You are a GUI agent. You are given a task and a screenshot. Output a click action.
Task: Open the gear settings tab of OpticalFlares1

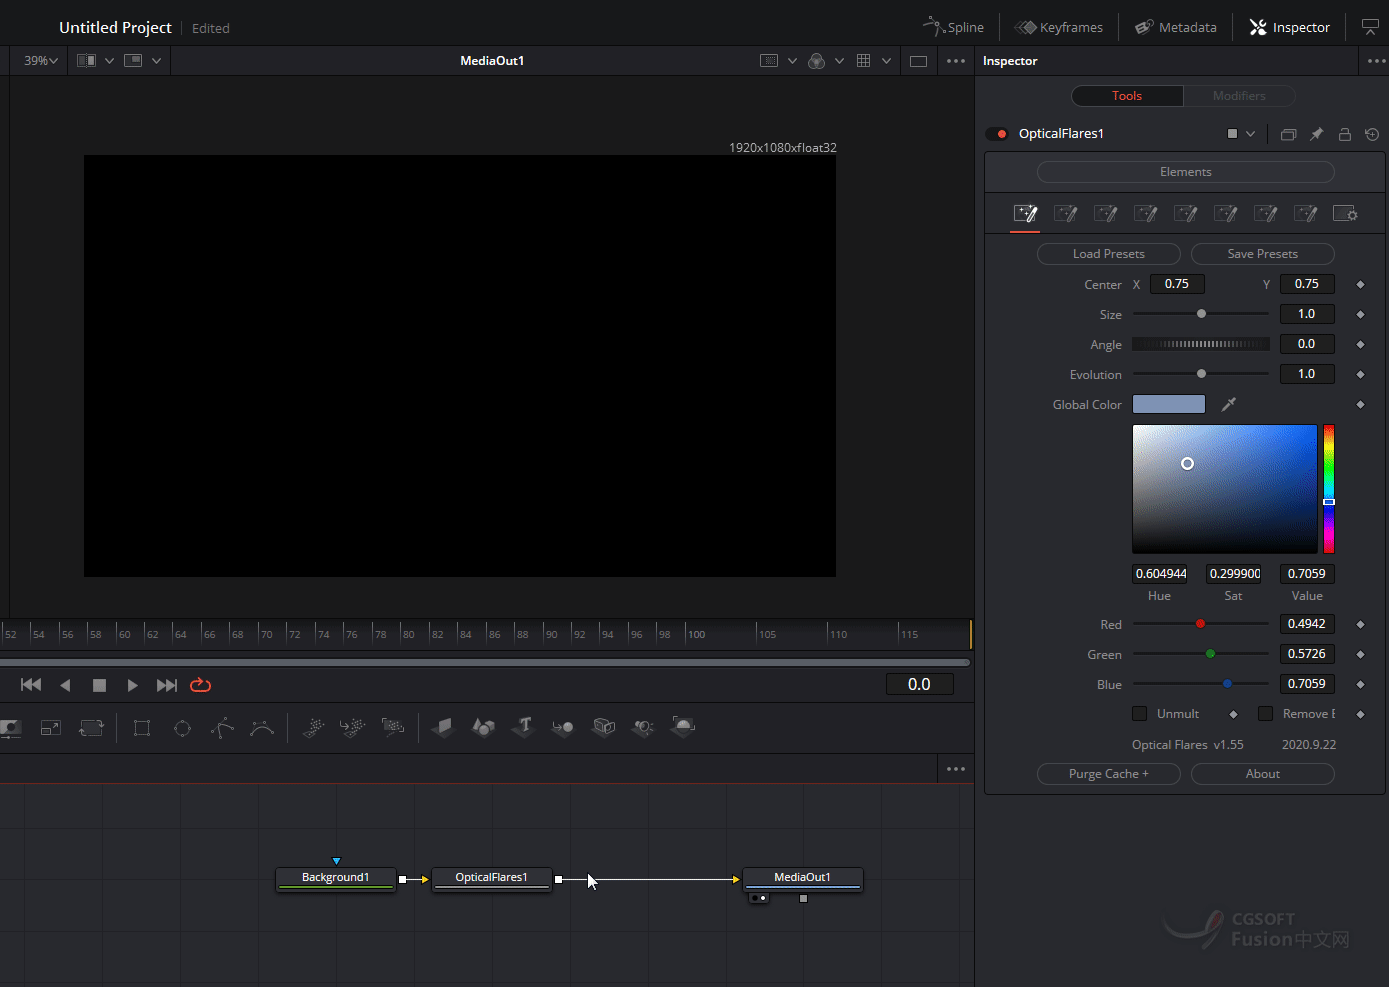coord(1345,214)
